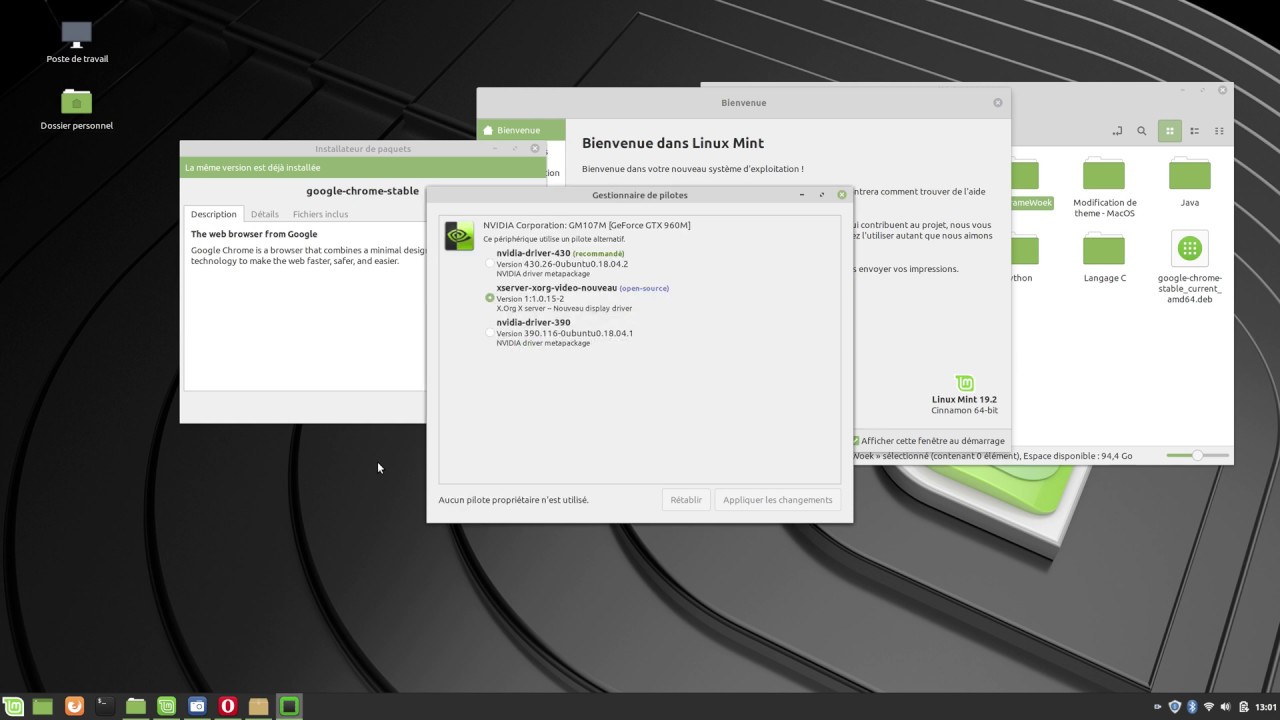The image size is (1280, 720).
Task: Select the Langage C folder
Action: click(x=1104, y=257)
